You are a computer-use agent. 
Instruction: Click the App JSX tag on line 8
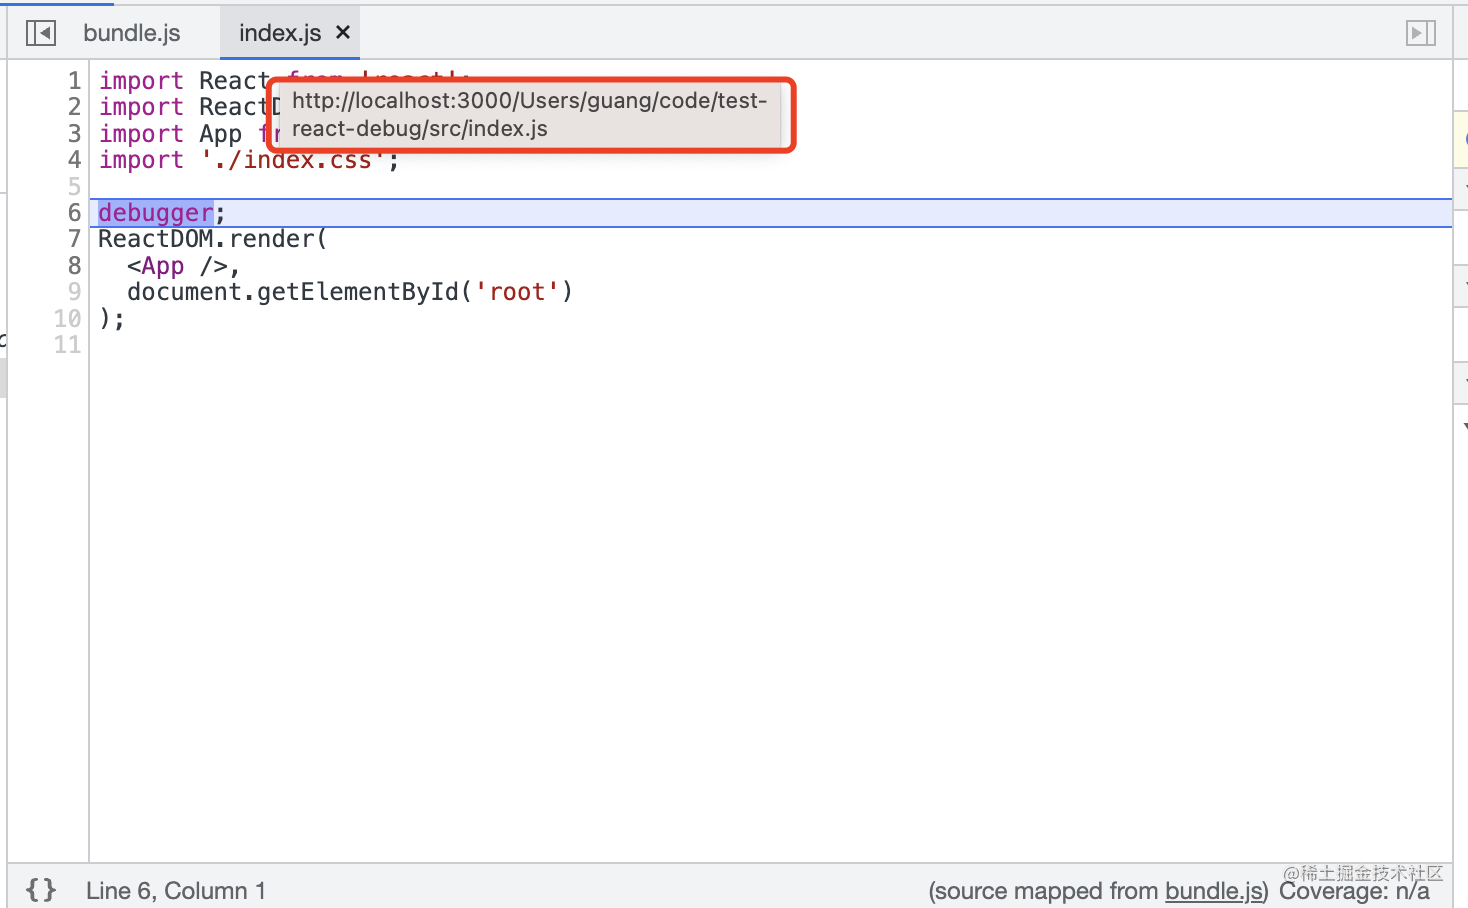point(163,266)
